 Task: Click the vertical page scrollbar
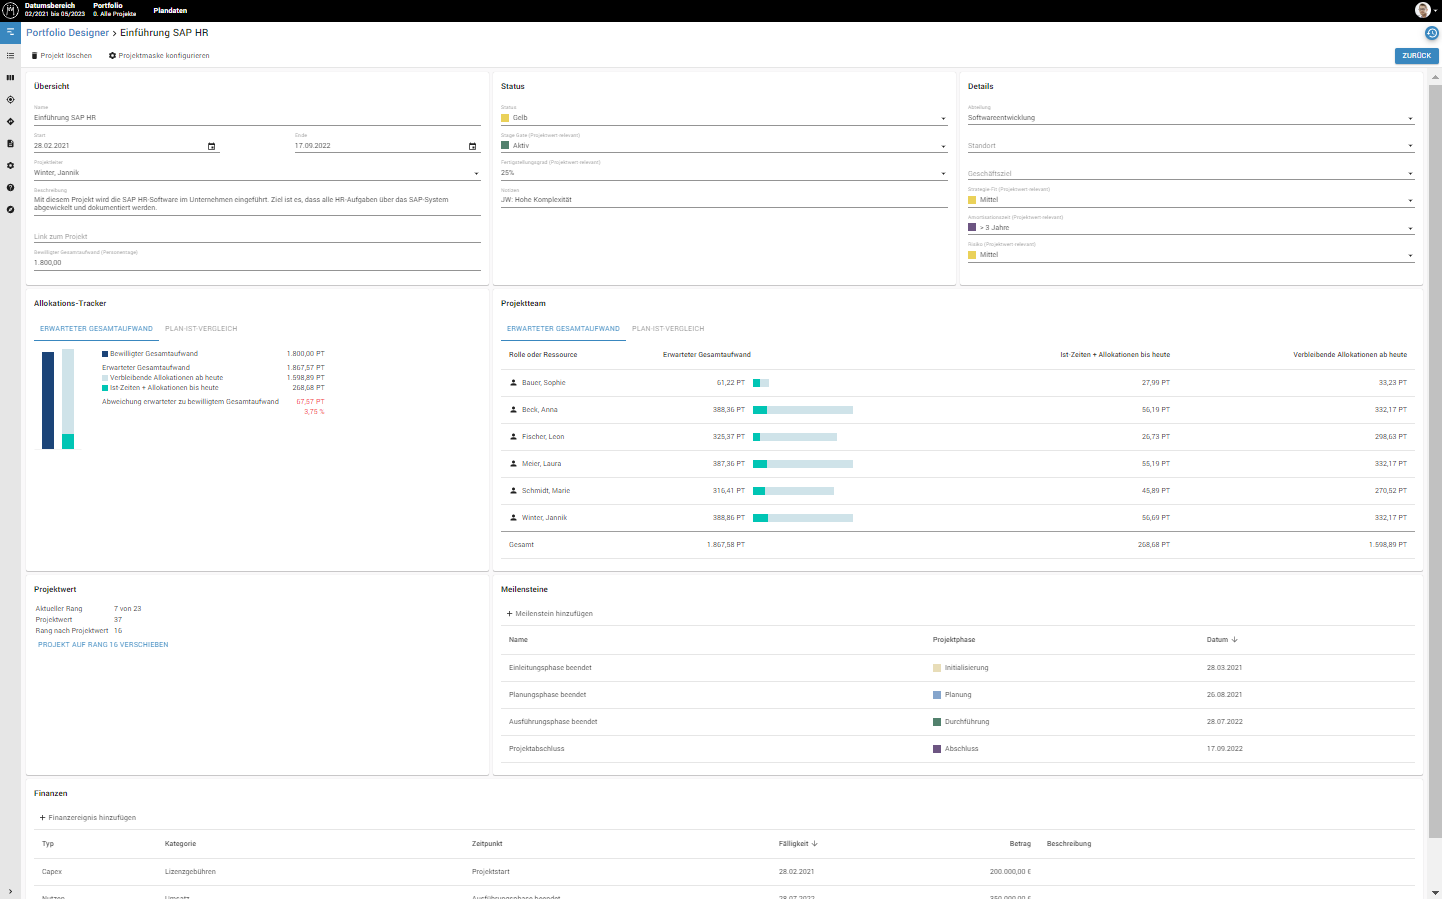point(1435,460)
